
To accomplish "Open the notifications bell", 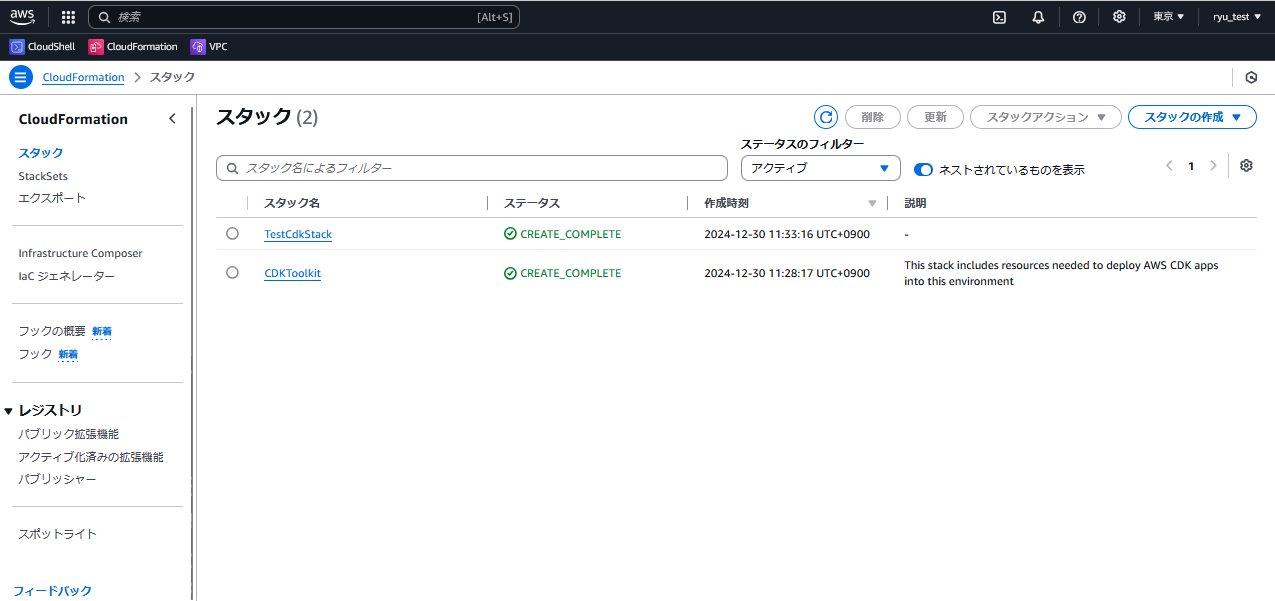I will 1038,17.
